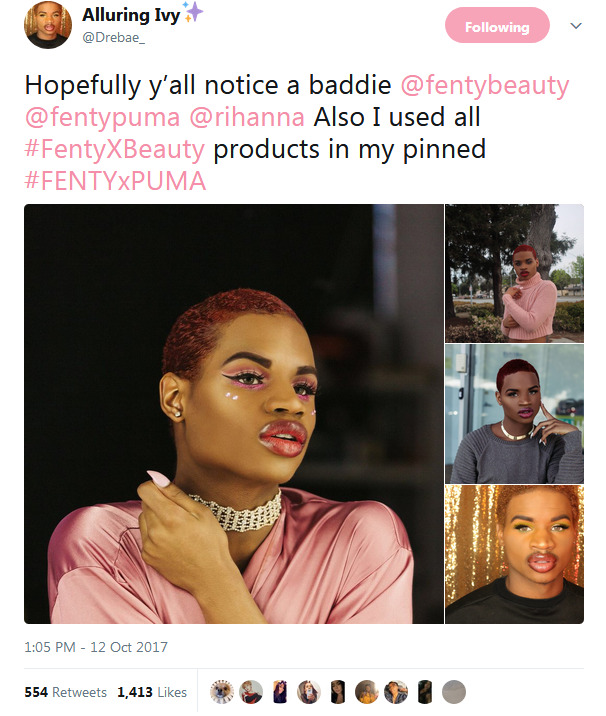Enlarge the large pink satin photo
The height and width of the screenshot is (716, 606).
pyautogui.click(x=233, y=414)
